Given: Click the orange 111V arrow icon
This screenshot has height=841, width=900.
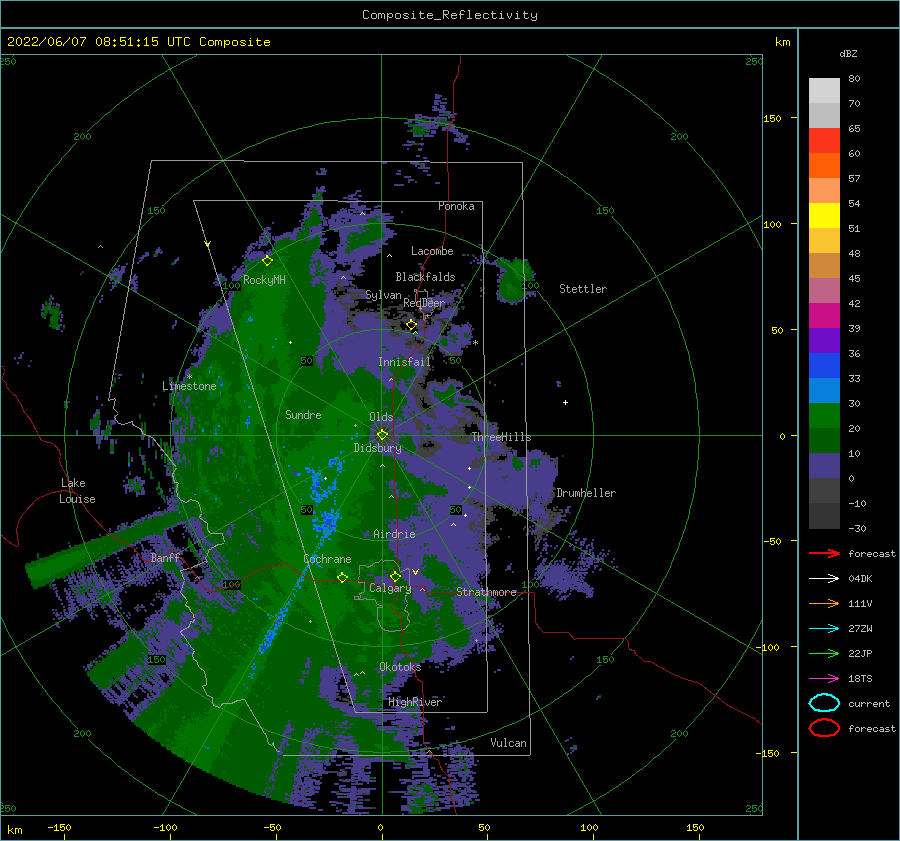Looking at the screenshot, I should point(824,603).
